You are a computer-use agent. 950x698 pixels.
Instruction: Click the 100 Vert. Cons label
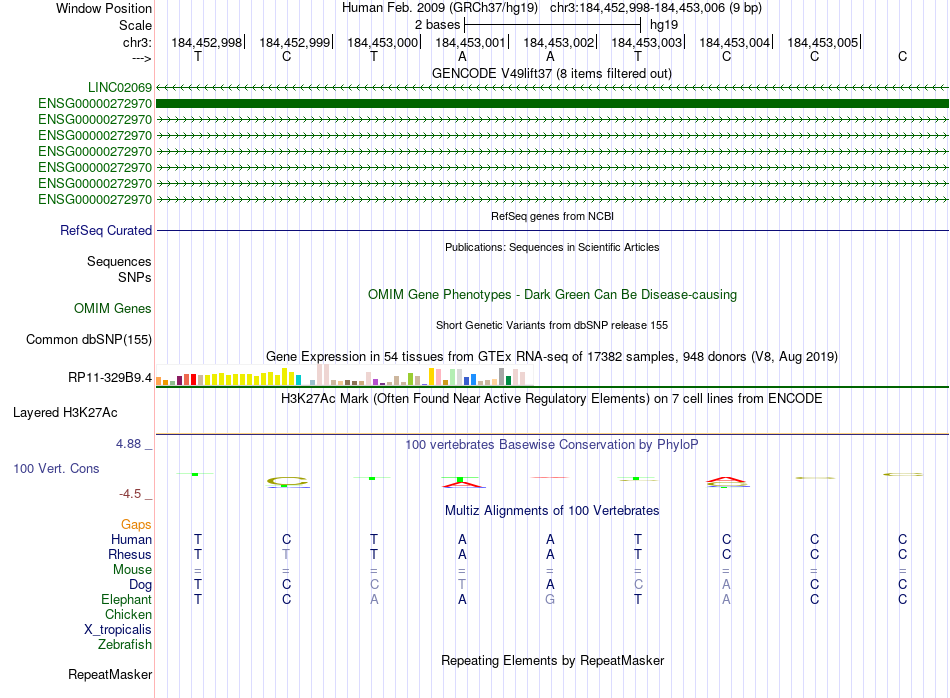(56, 468)
